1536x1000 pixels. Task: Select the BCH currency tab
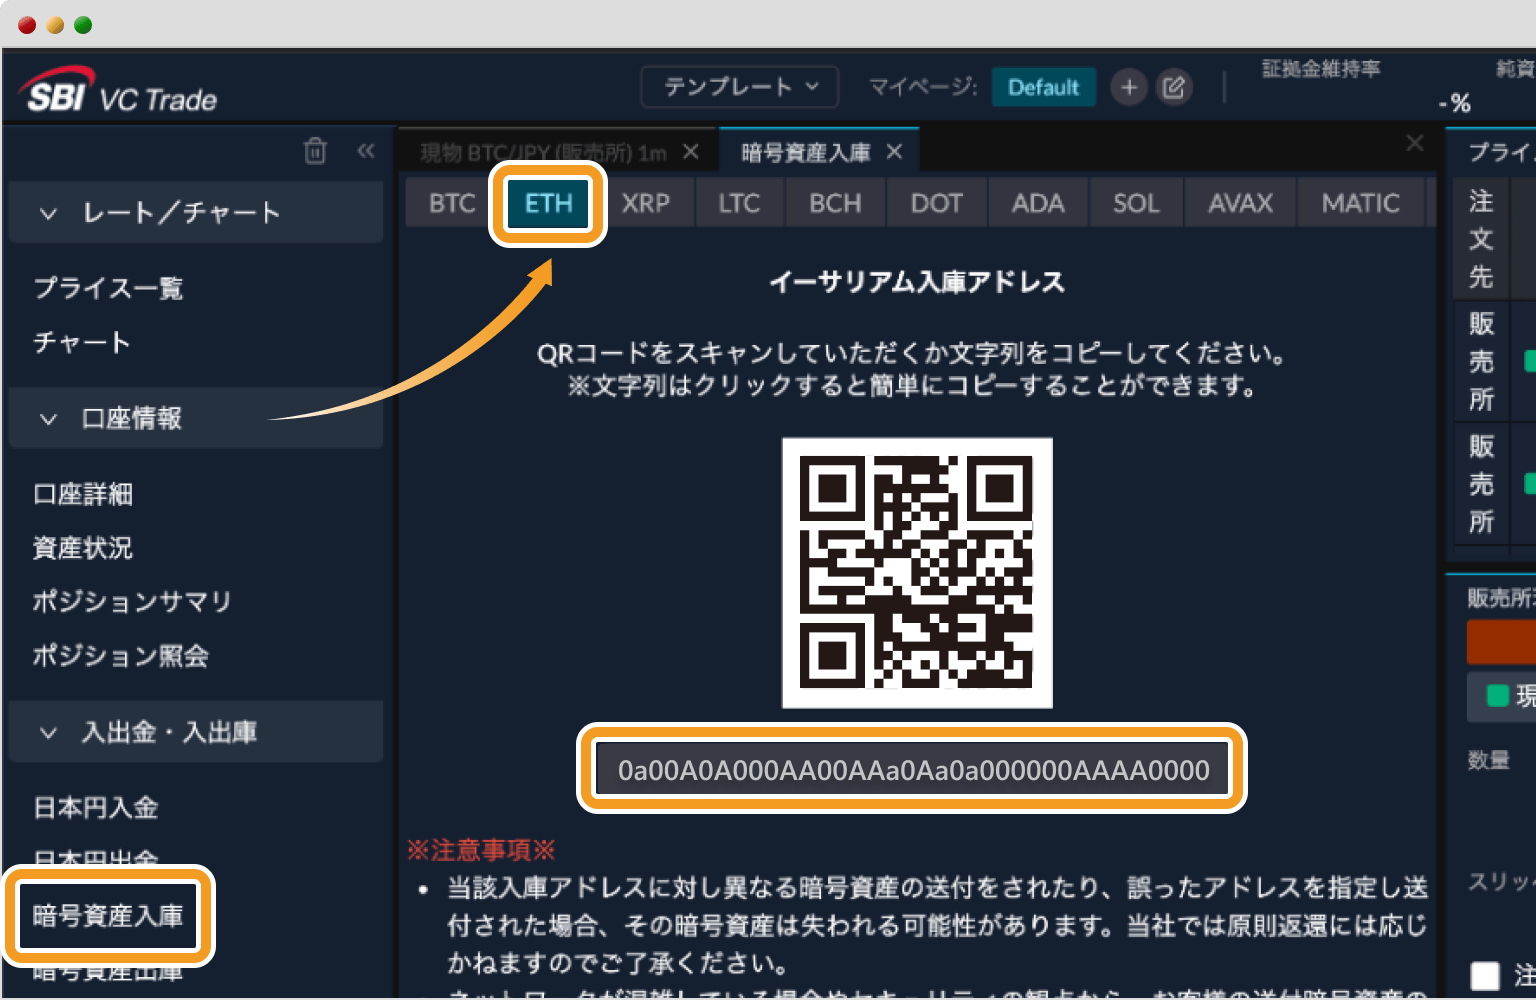[x=835, y=203]
